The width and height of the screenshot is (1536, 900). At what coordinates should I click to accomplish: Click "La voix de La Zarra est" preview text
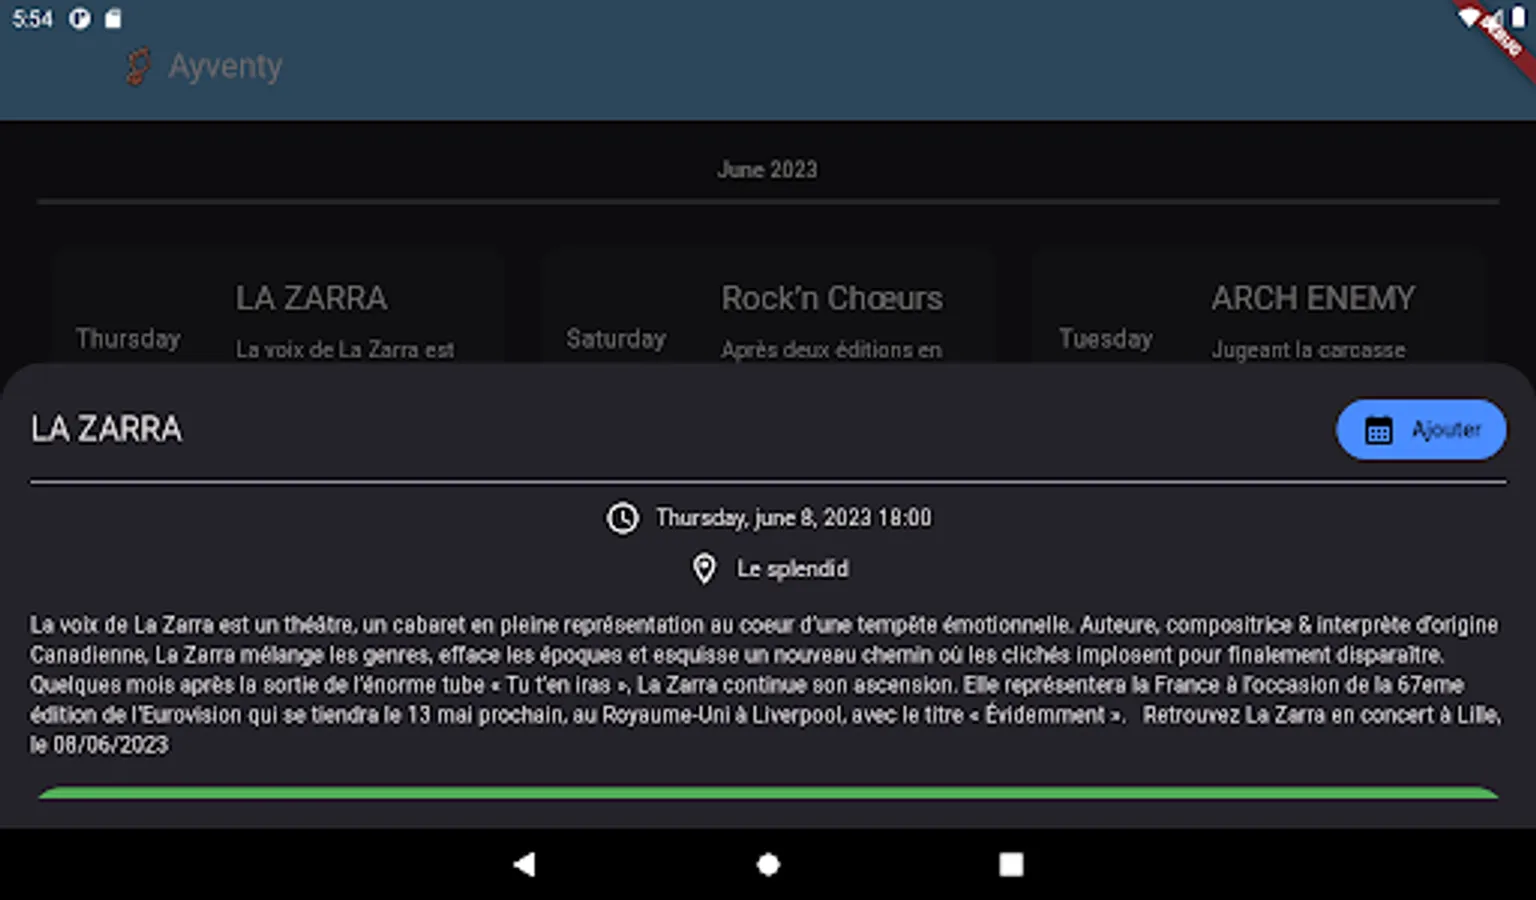tap(345, 350)
